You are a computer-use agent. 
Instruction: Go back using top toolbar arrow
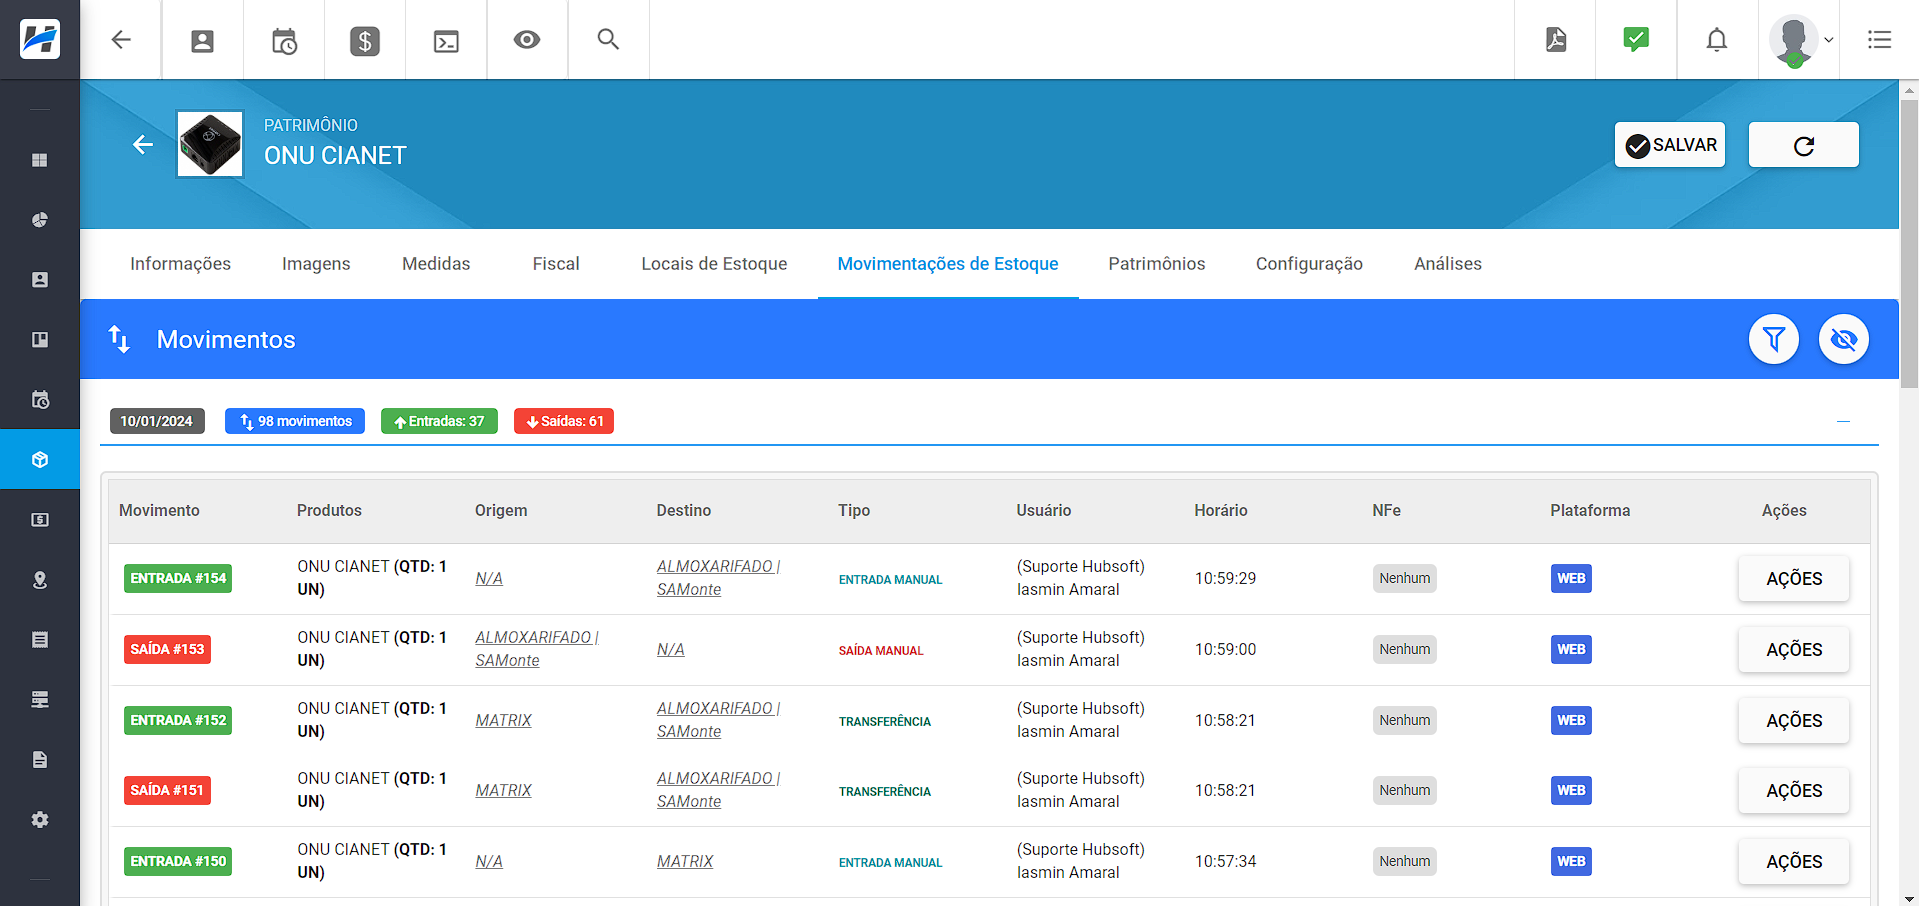tap(121, 40)
